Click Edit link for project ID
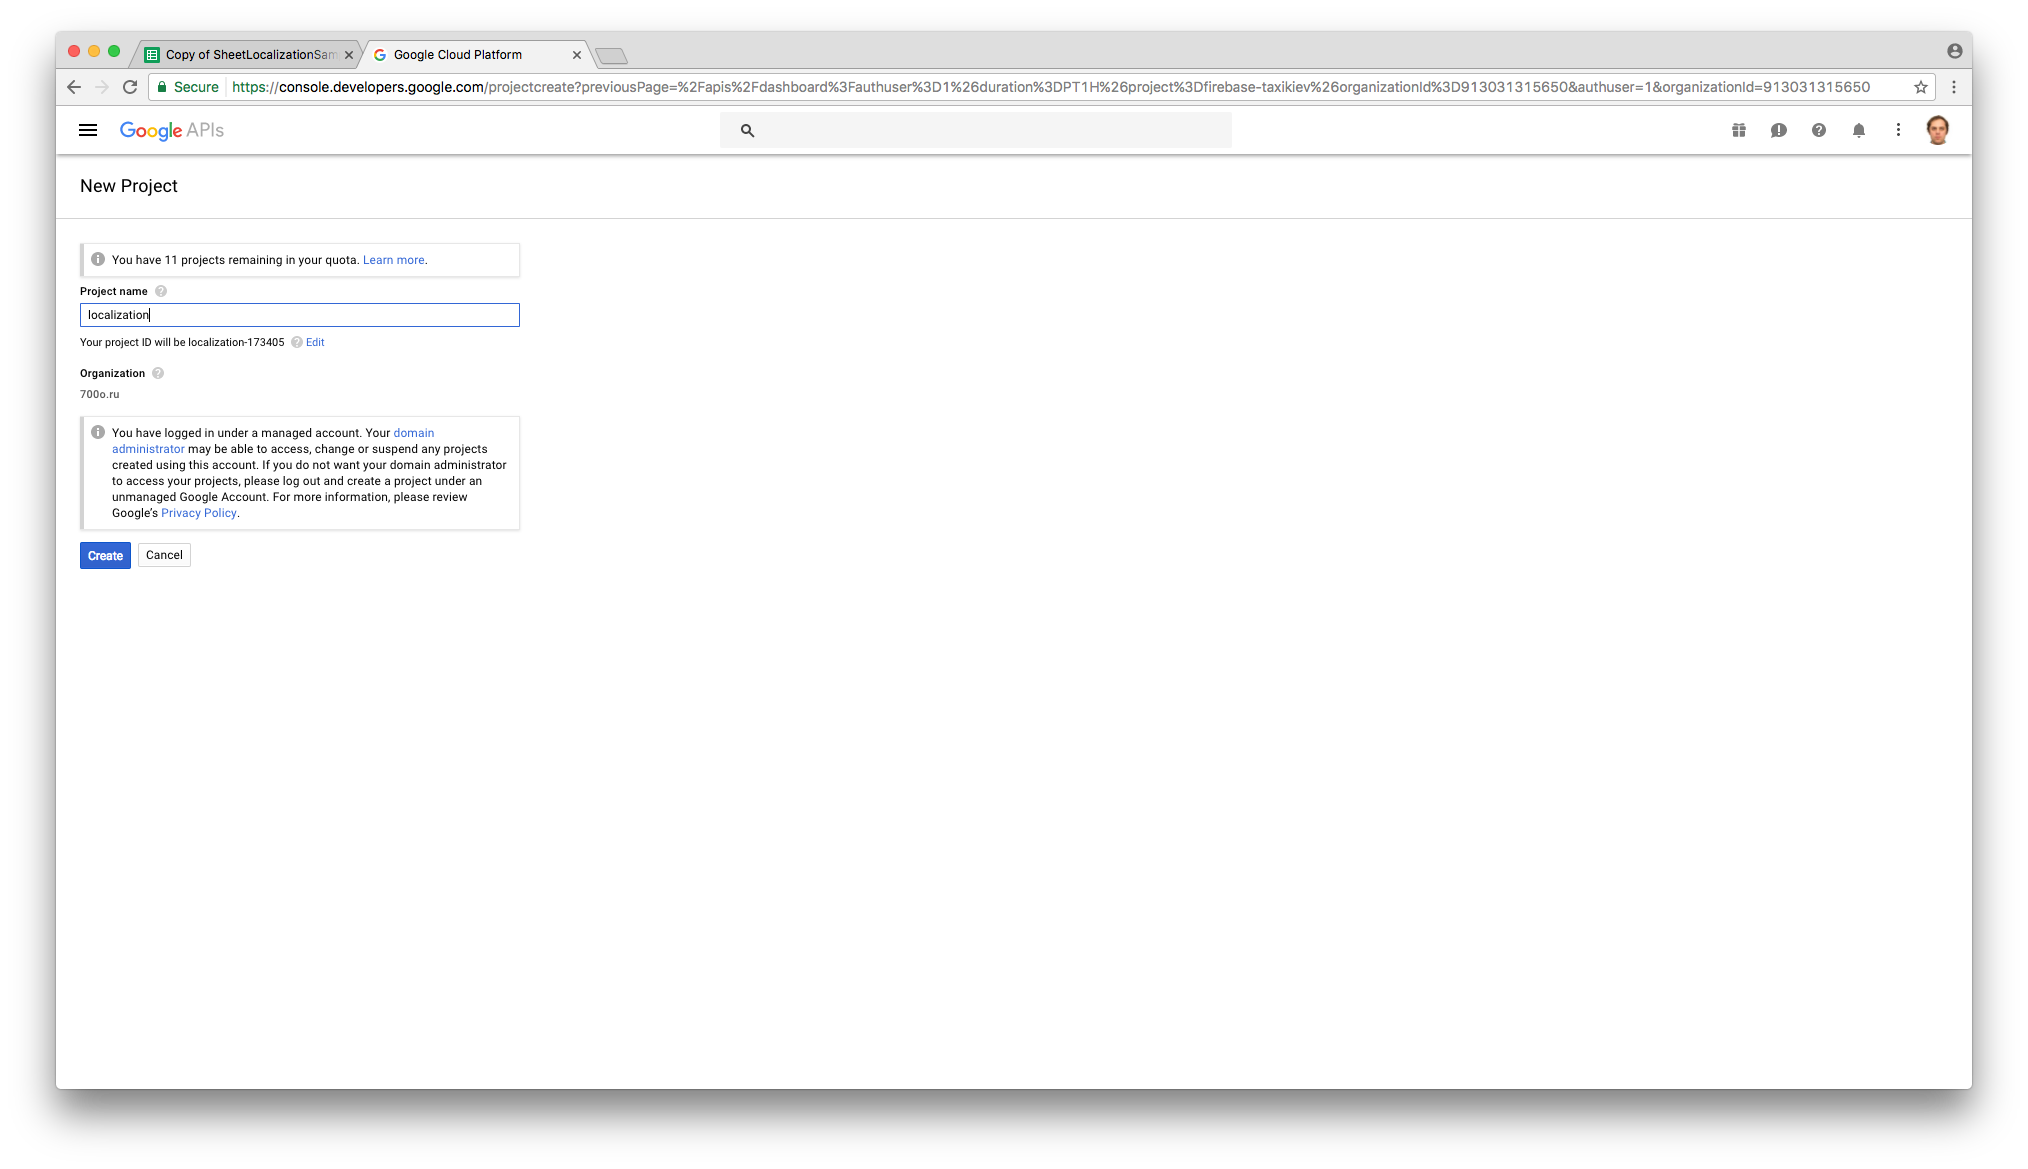The height and width of the screenshot is (1169, 2028). click(315, 342)
